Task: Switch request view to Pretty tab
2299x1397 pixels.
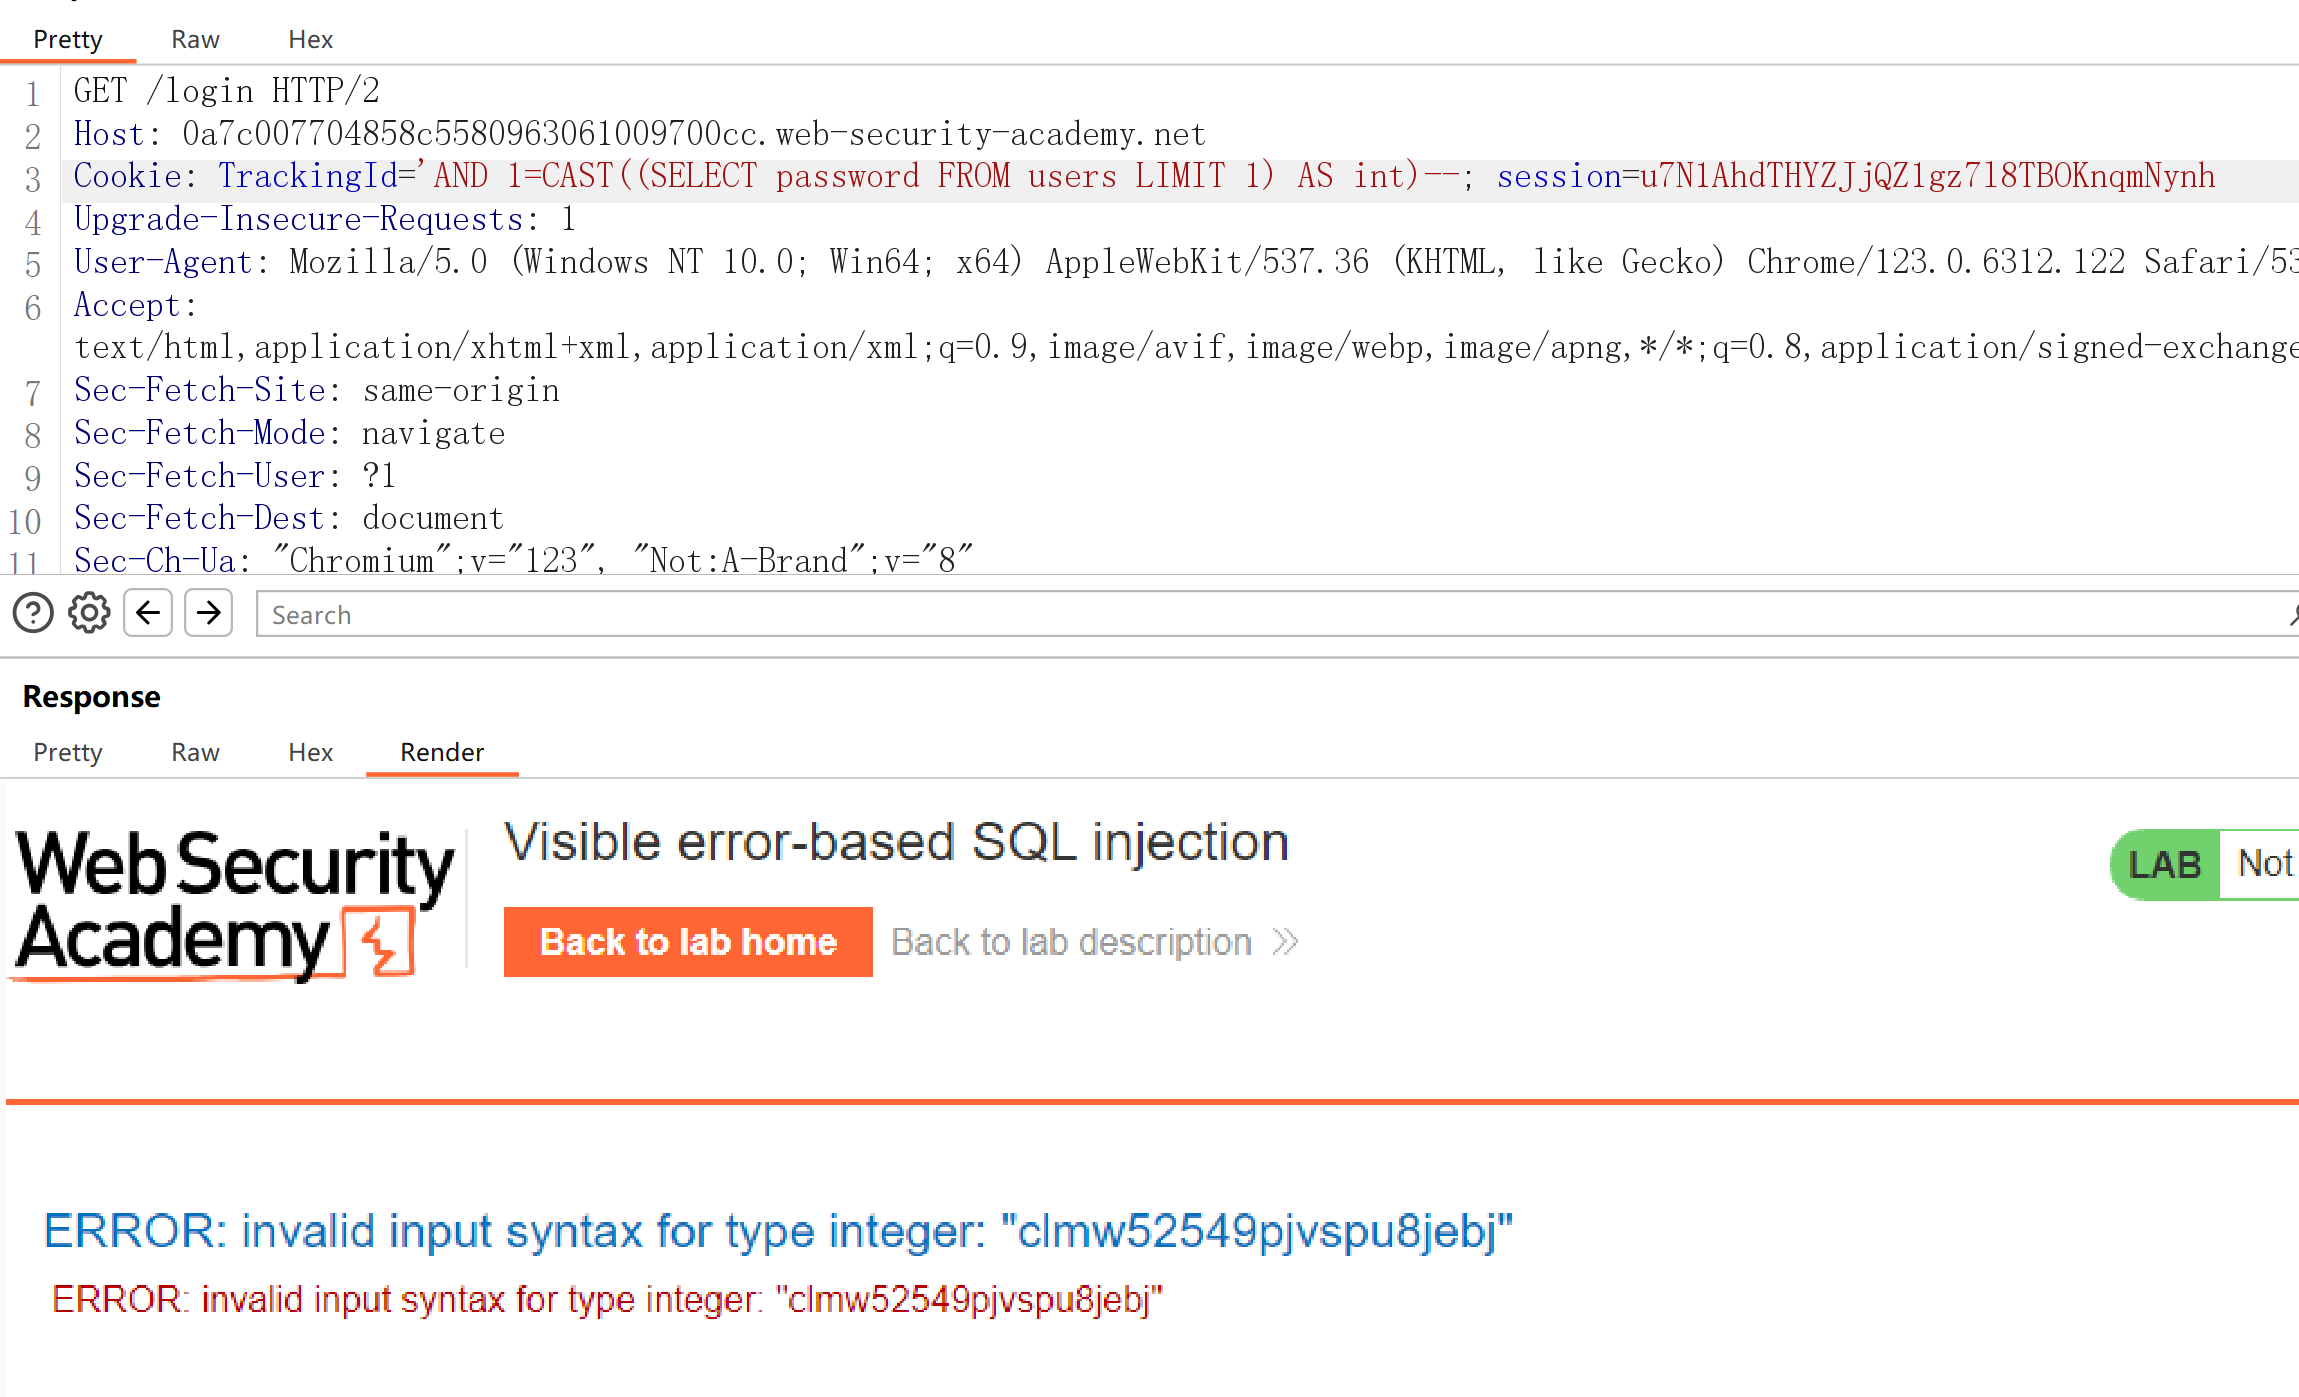Action: pyautogui.click(x=68, y=39)
